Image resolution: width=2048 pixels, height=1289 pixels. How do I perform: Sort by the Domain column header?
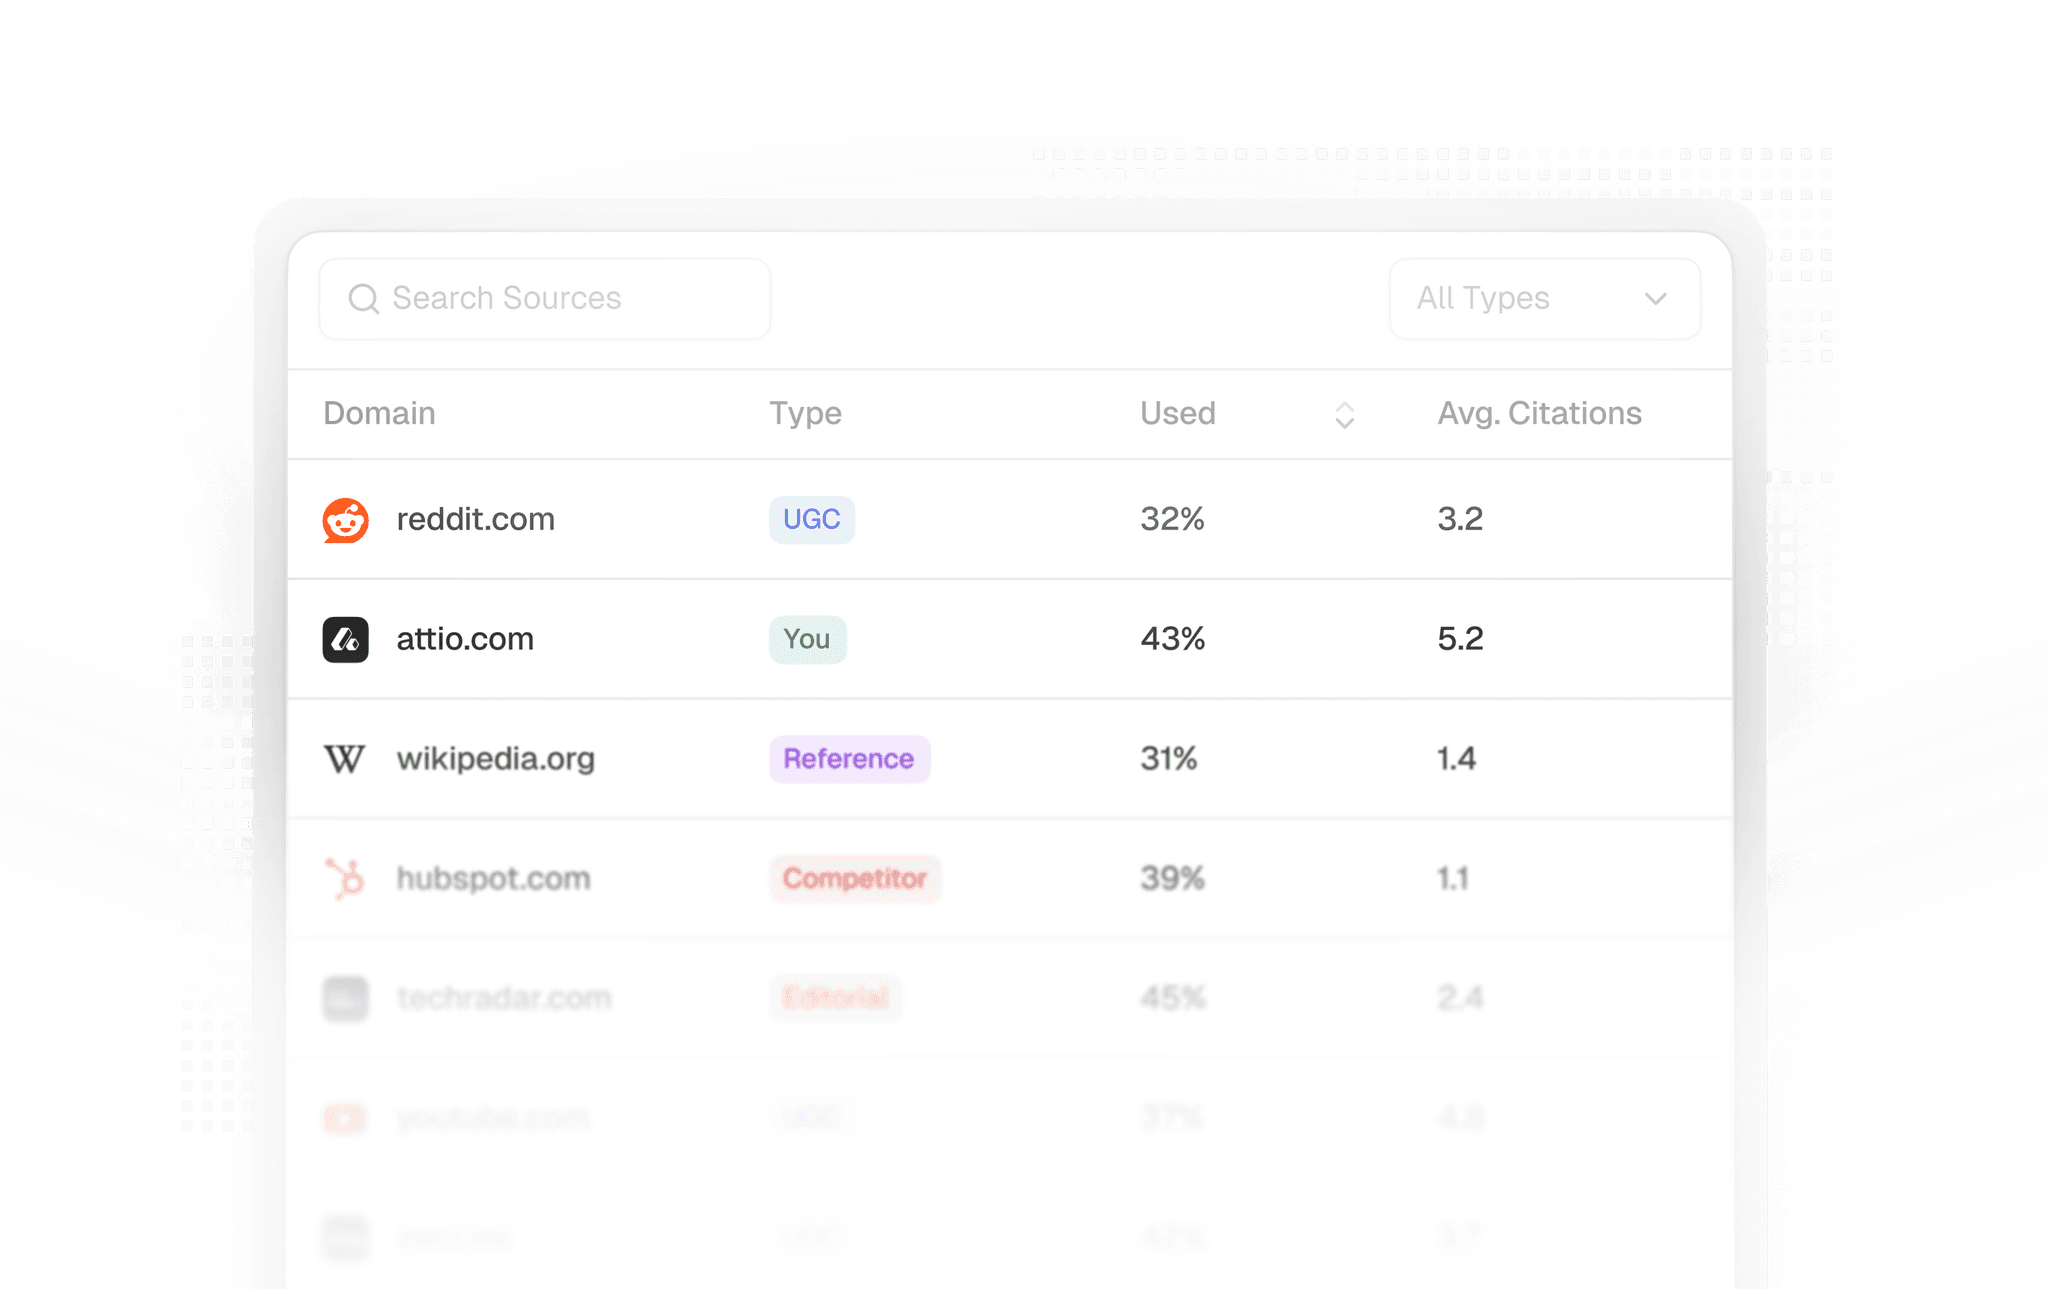tap(379, 414)
